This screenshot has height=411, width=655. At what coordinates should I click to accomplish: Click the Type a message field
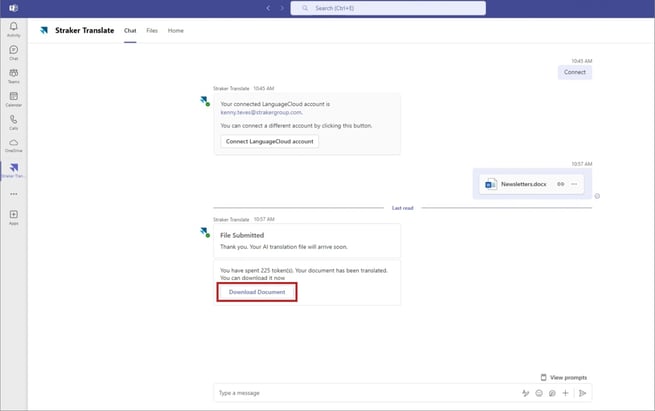click(x=368, y=393)
